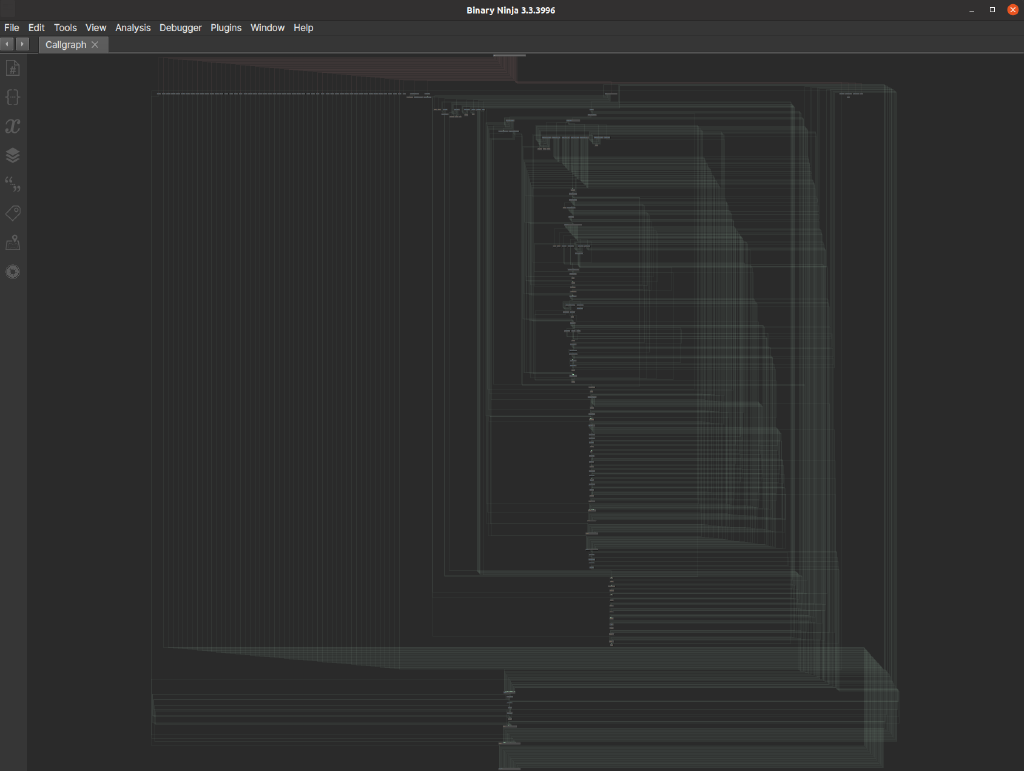Open the Types sidebar panel
1024x771 pixels.
tap(12, 97)
